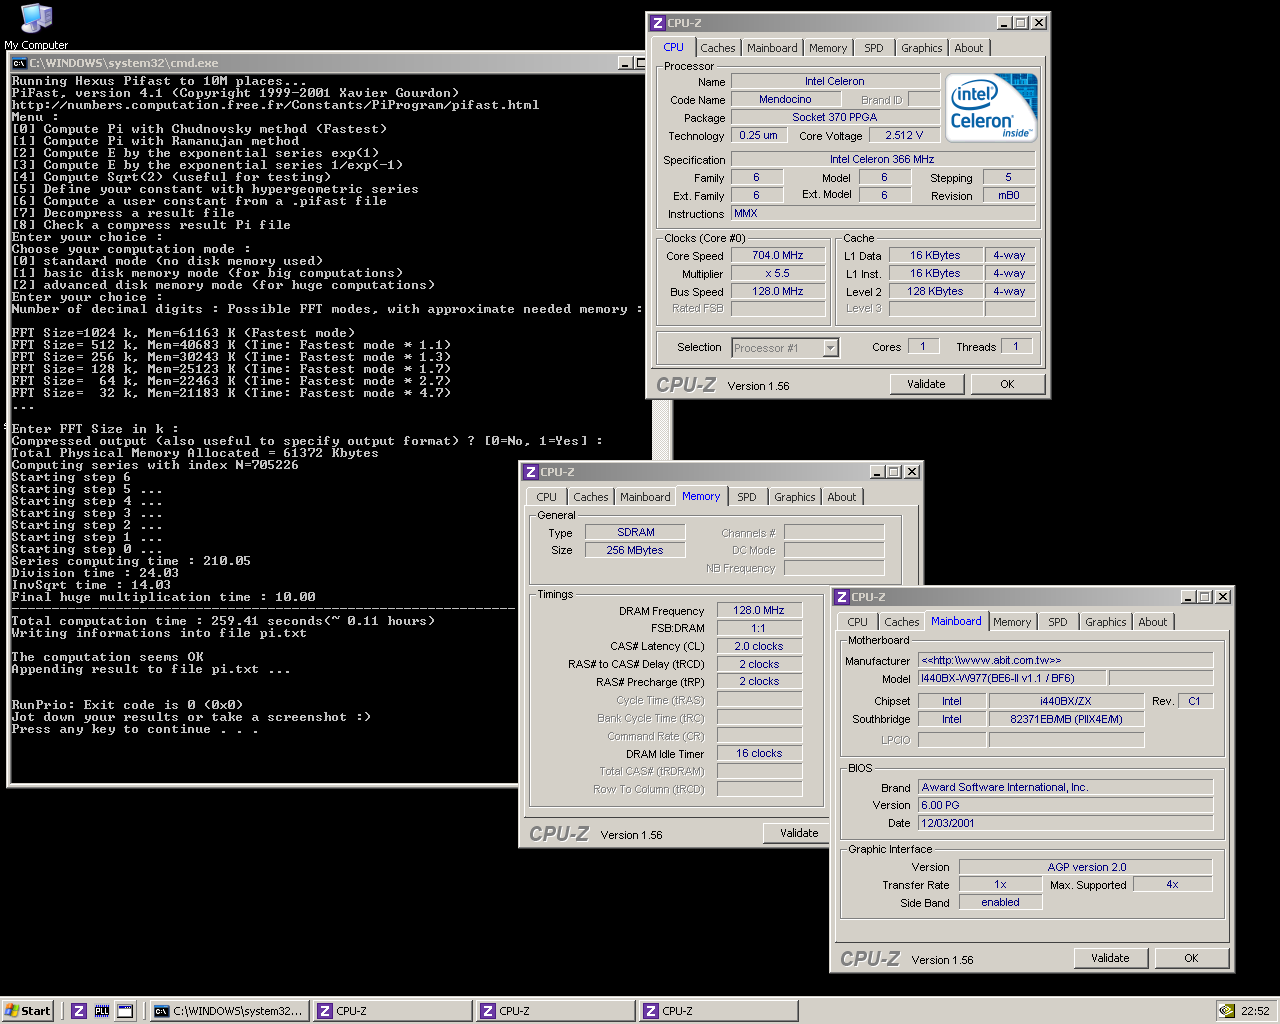Click the x 5.5 multiplier value

click(778, 274)
